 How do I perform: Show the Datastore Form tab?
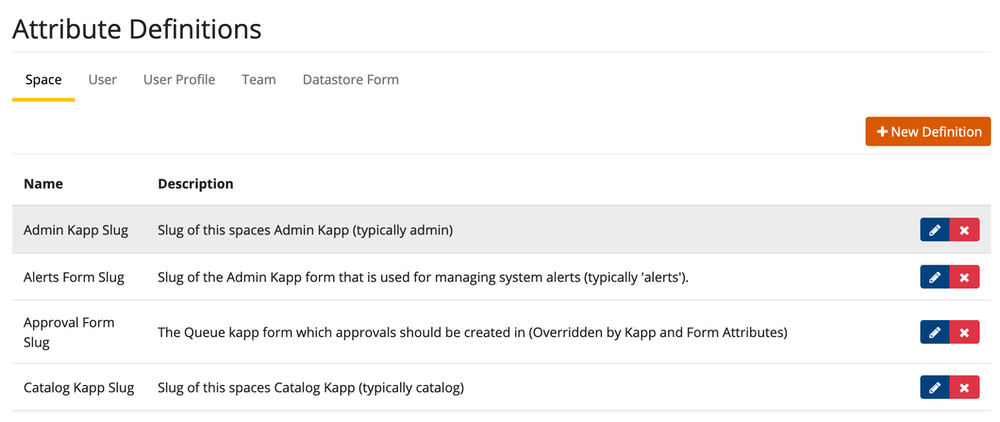point(350,80)
